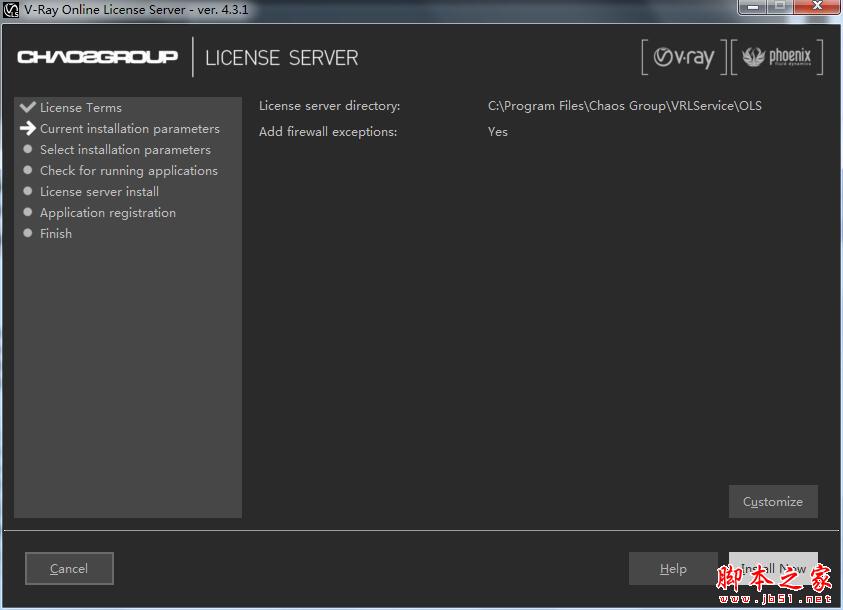Image resolution: width=843 pixels, height=610 pixels.
Task: Click the Phoenix logo icon
Action: point(777,57)
